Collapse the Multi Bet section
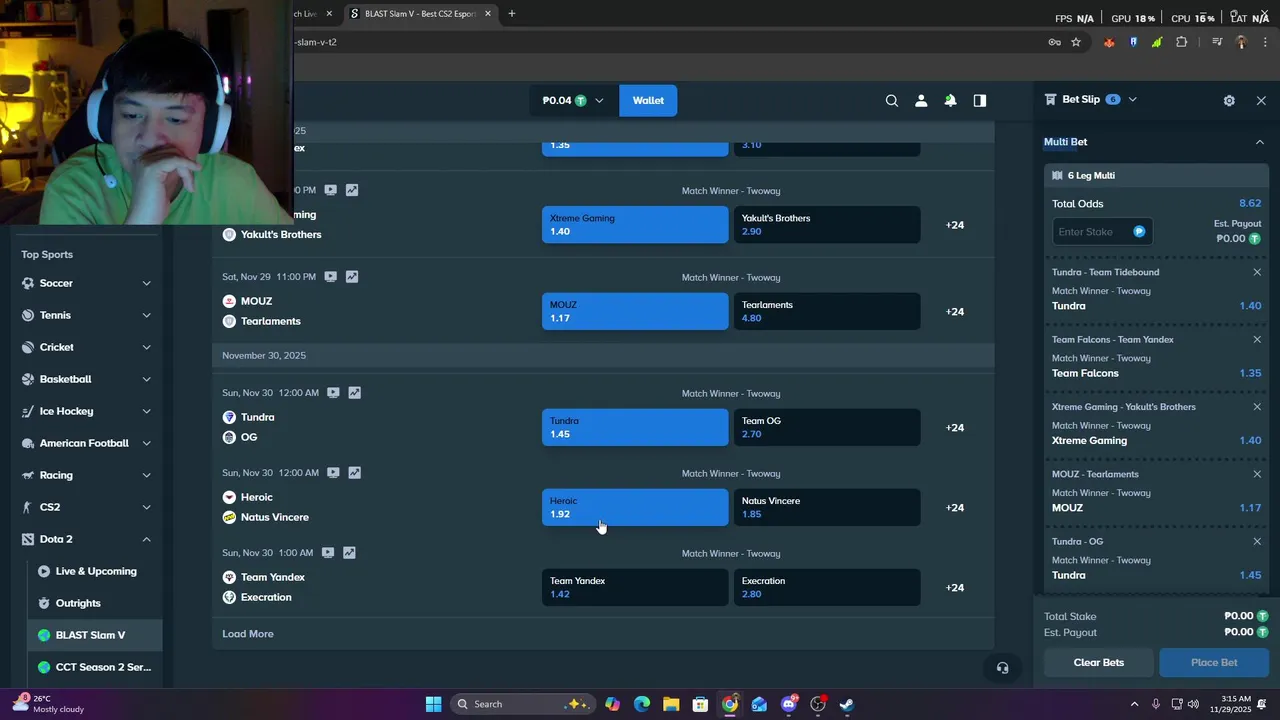This screenshot has width=1280, height=720. pos(1259,142)
